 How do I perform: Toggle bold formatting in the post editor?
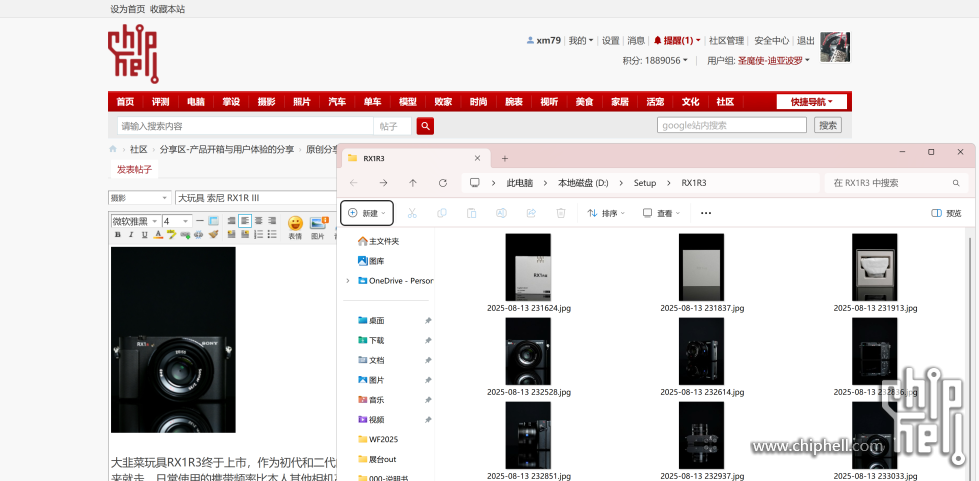click(117, 235)
